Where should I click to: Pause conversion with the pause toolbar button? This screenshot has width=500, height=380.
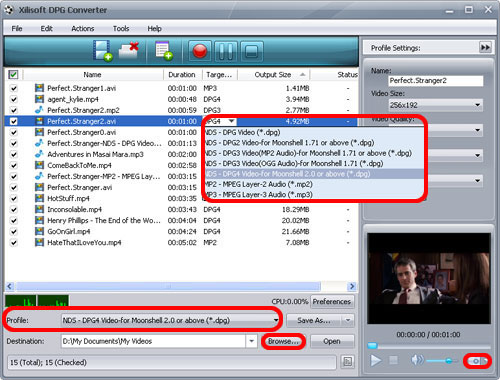pyautogui.click(x=226, y=51)
